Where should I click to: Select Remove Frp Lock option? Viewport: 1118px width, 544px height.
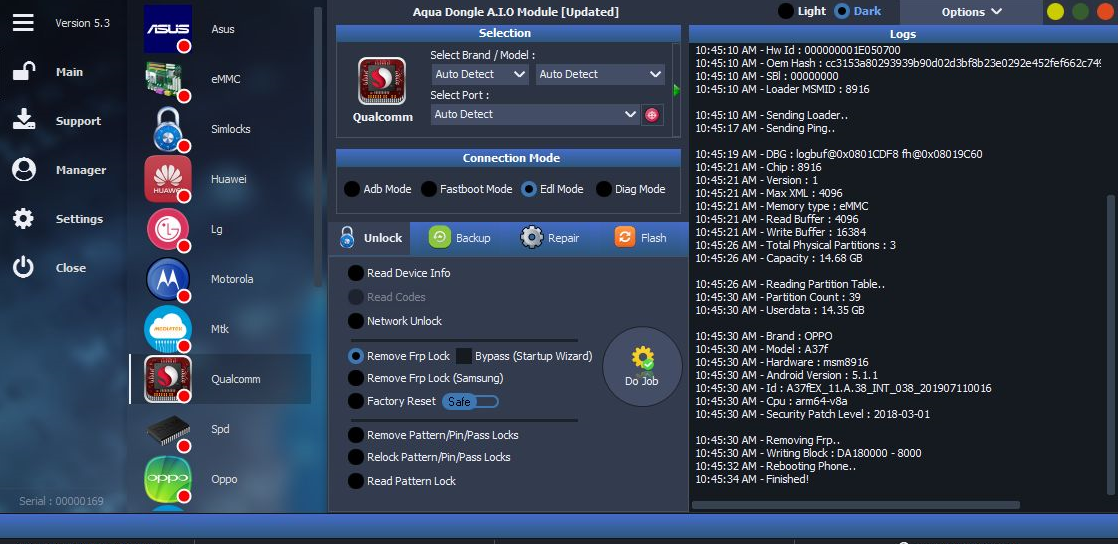click(x=355, y=356)
